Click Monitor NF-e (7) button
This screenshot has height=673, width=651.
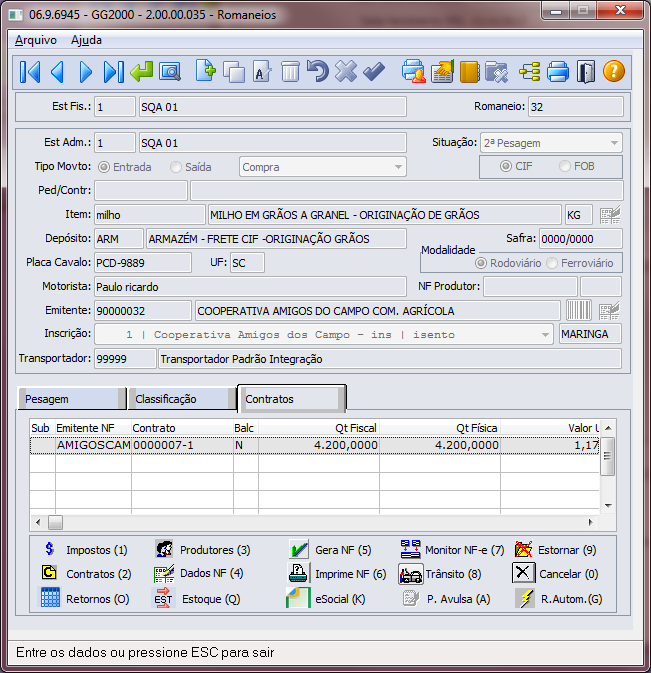pyautogui.click(x=452, y=550)
